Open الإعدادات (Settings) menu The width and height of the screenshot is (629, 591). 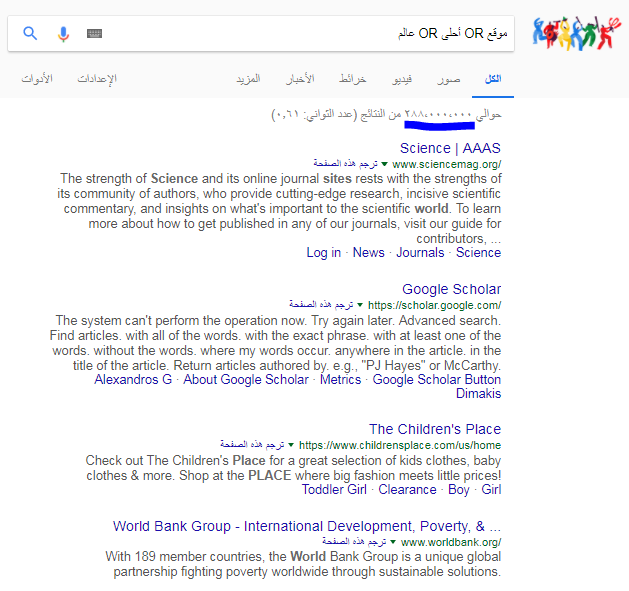(x=97, y=79)
